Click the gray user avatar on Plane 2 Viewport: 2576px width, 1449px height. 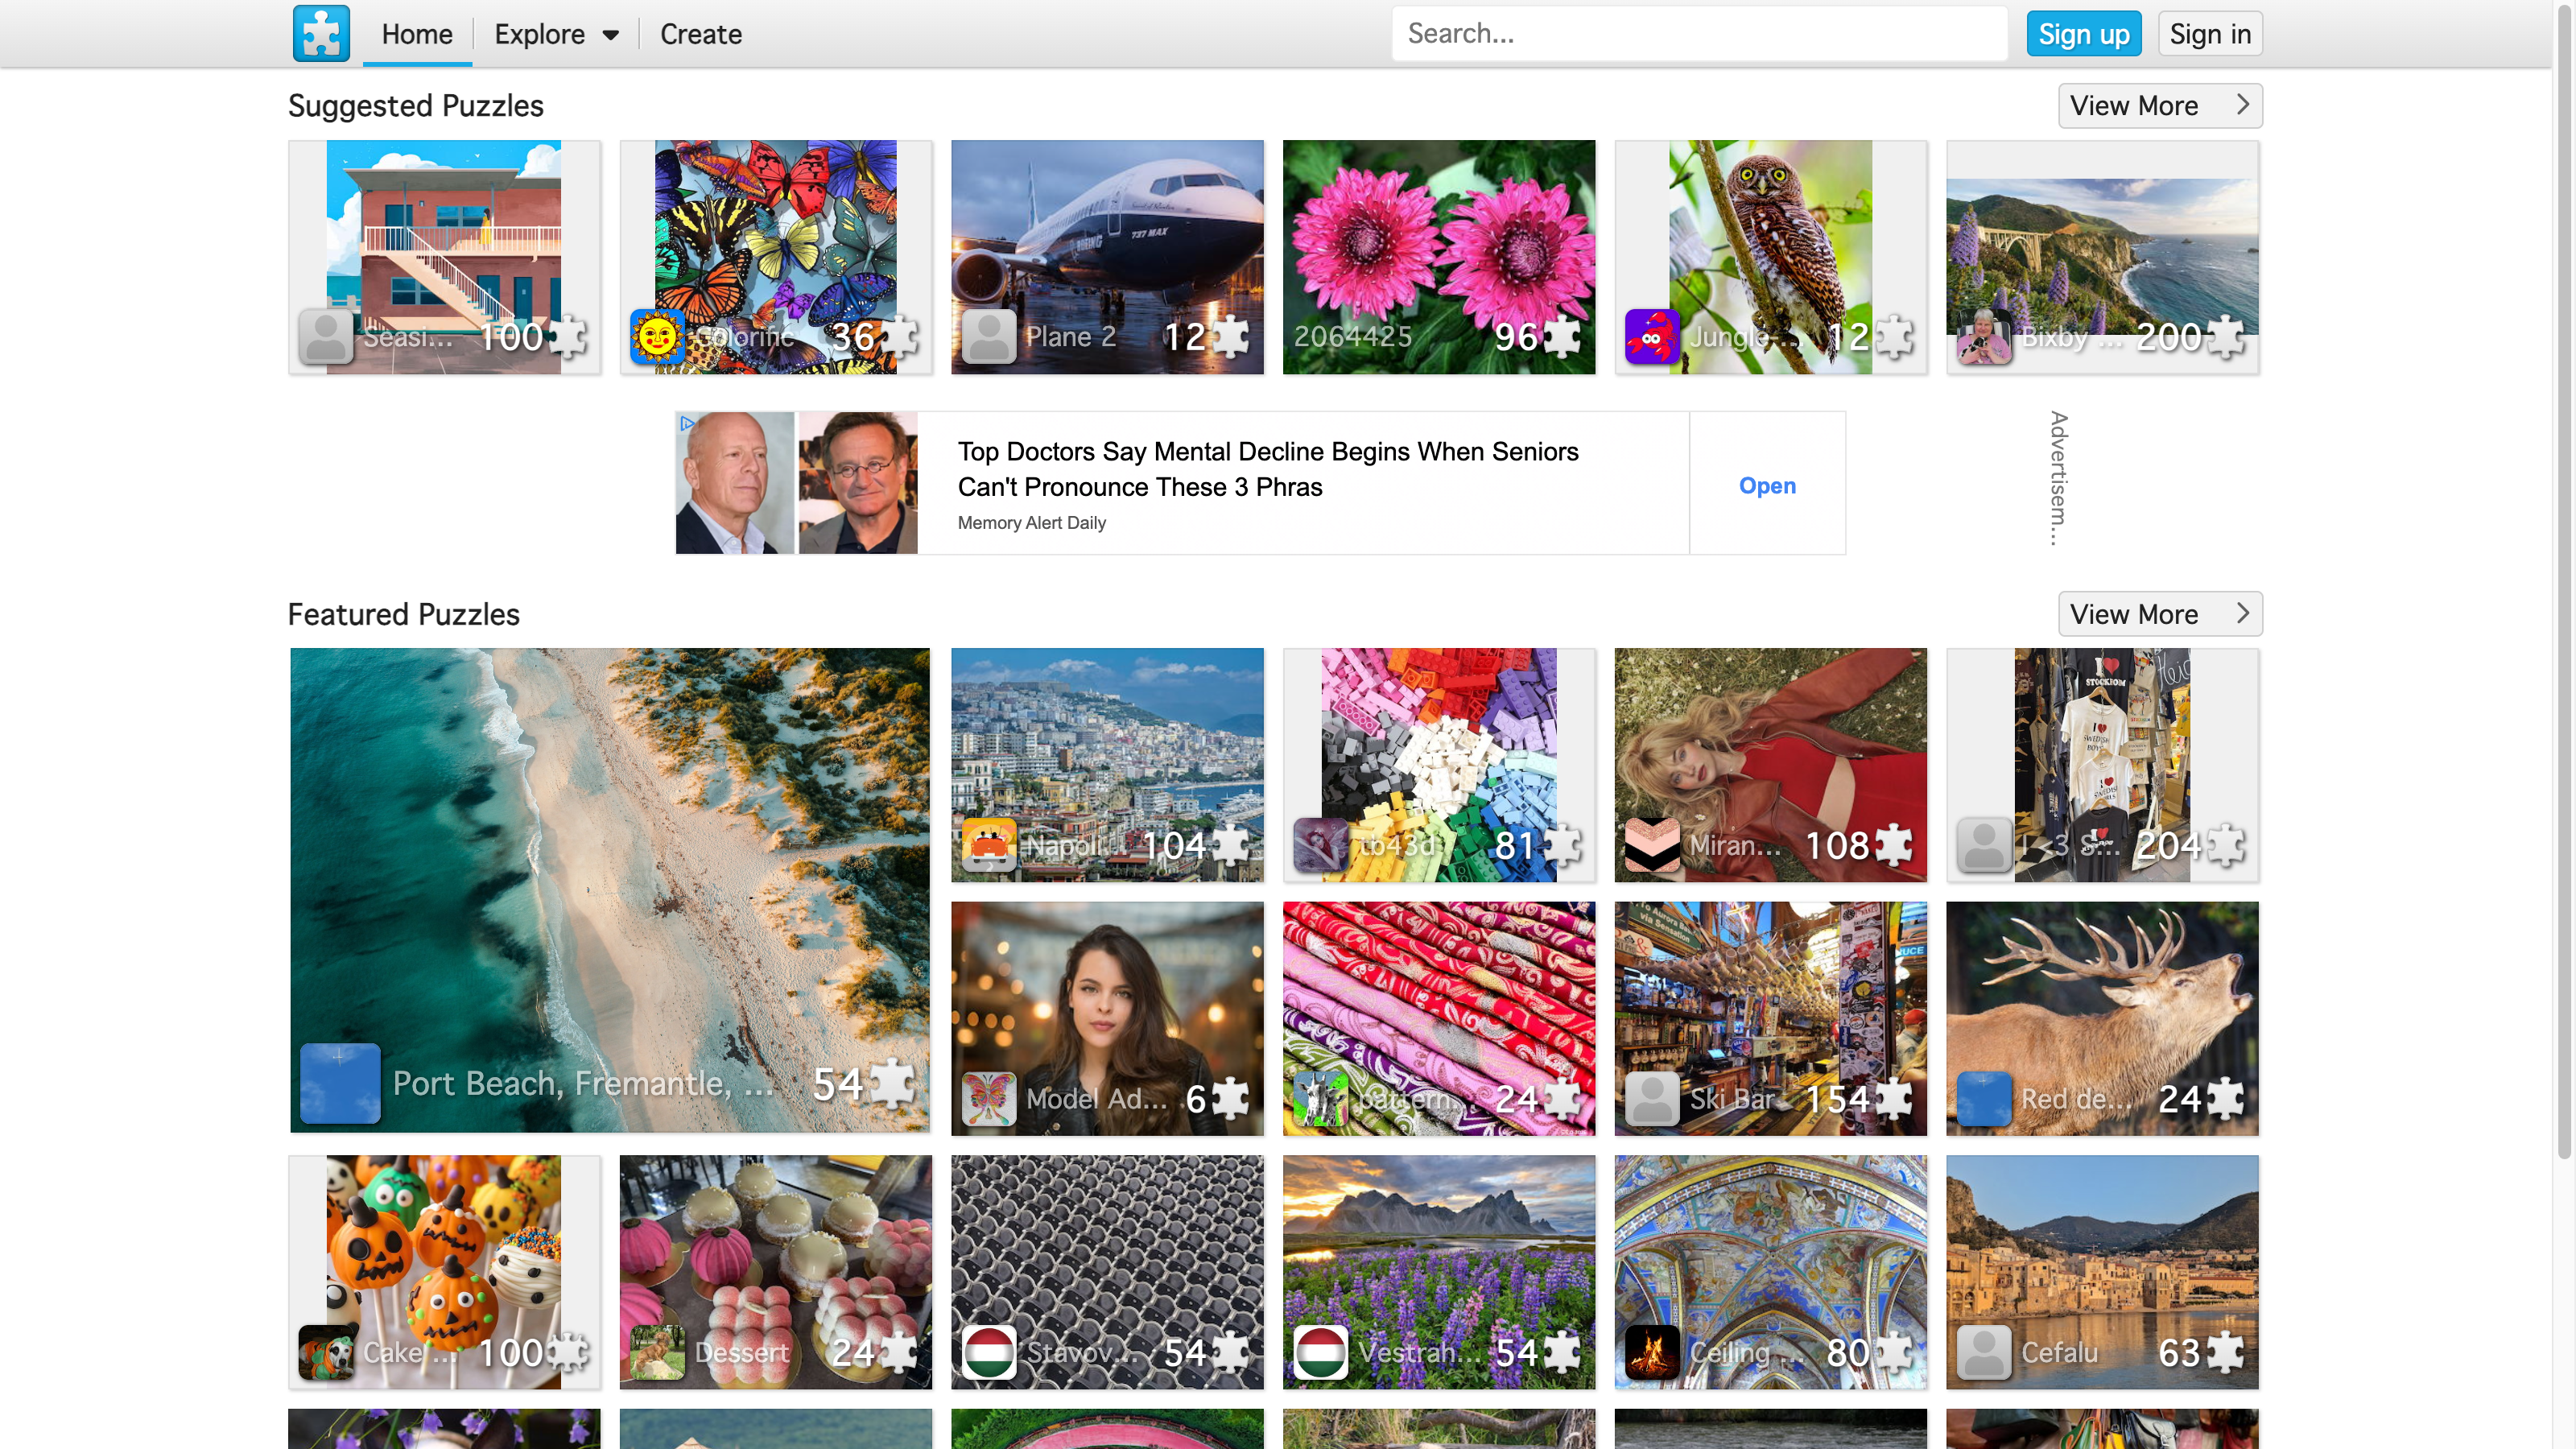(x=989, y=336)
